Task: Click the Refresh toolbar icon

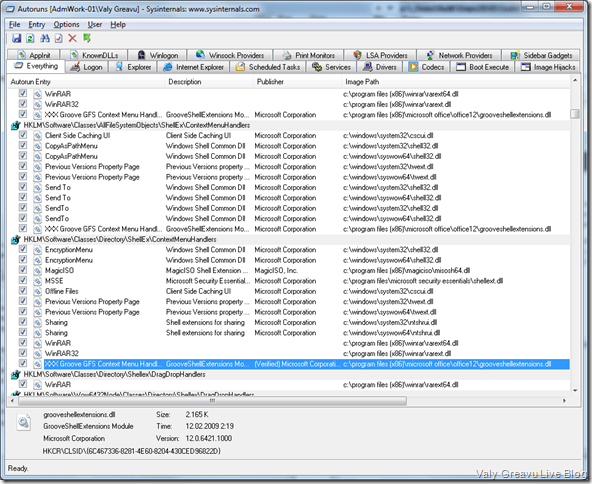Action: coord(30,38)
